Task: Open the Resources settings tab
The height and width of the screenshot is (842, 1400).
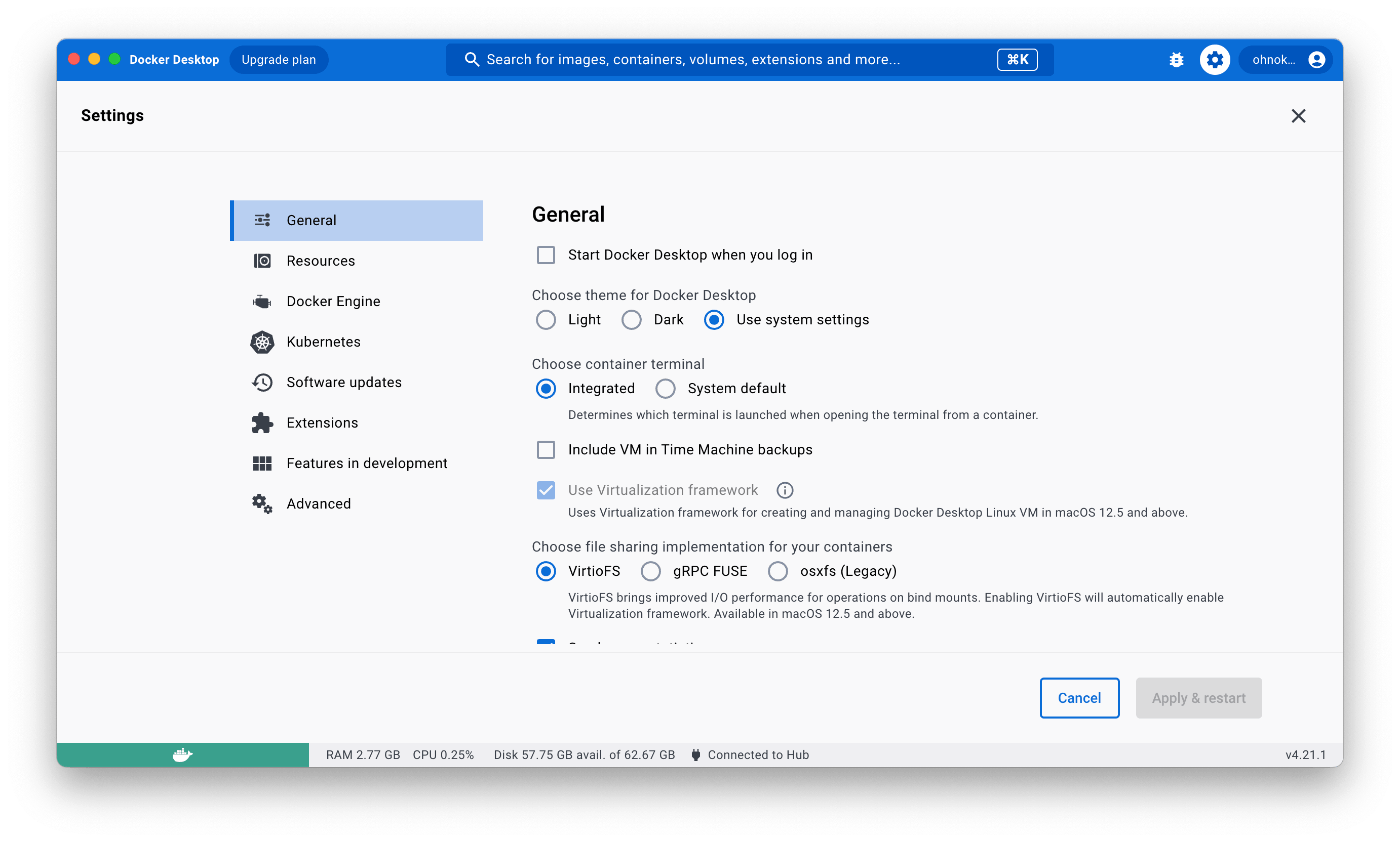Action: point(356,261)
